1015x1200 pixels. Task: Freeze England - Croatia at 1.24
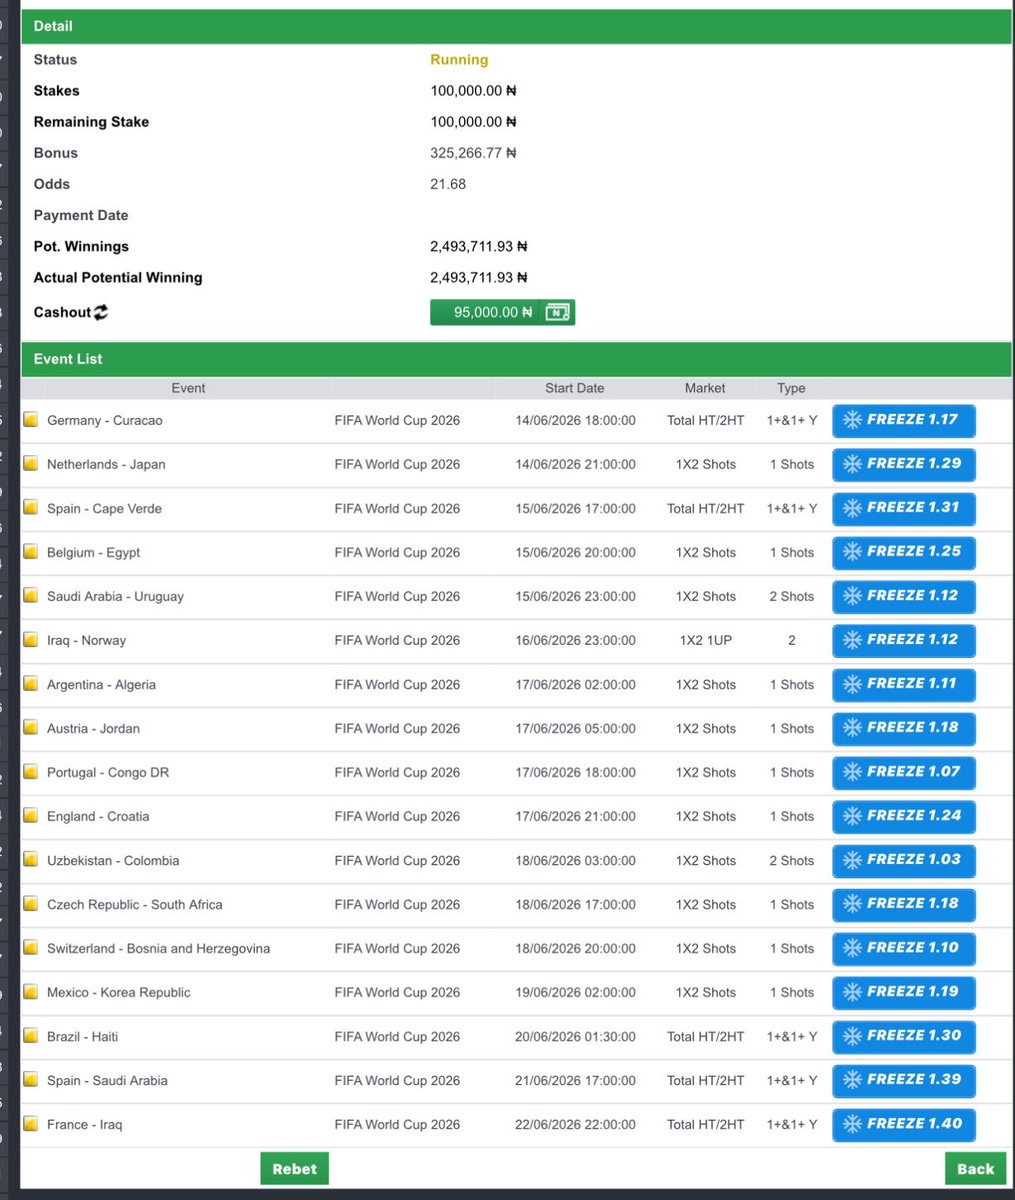[x=903, y=816]
